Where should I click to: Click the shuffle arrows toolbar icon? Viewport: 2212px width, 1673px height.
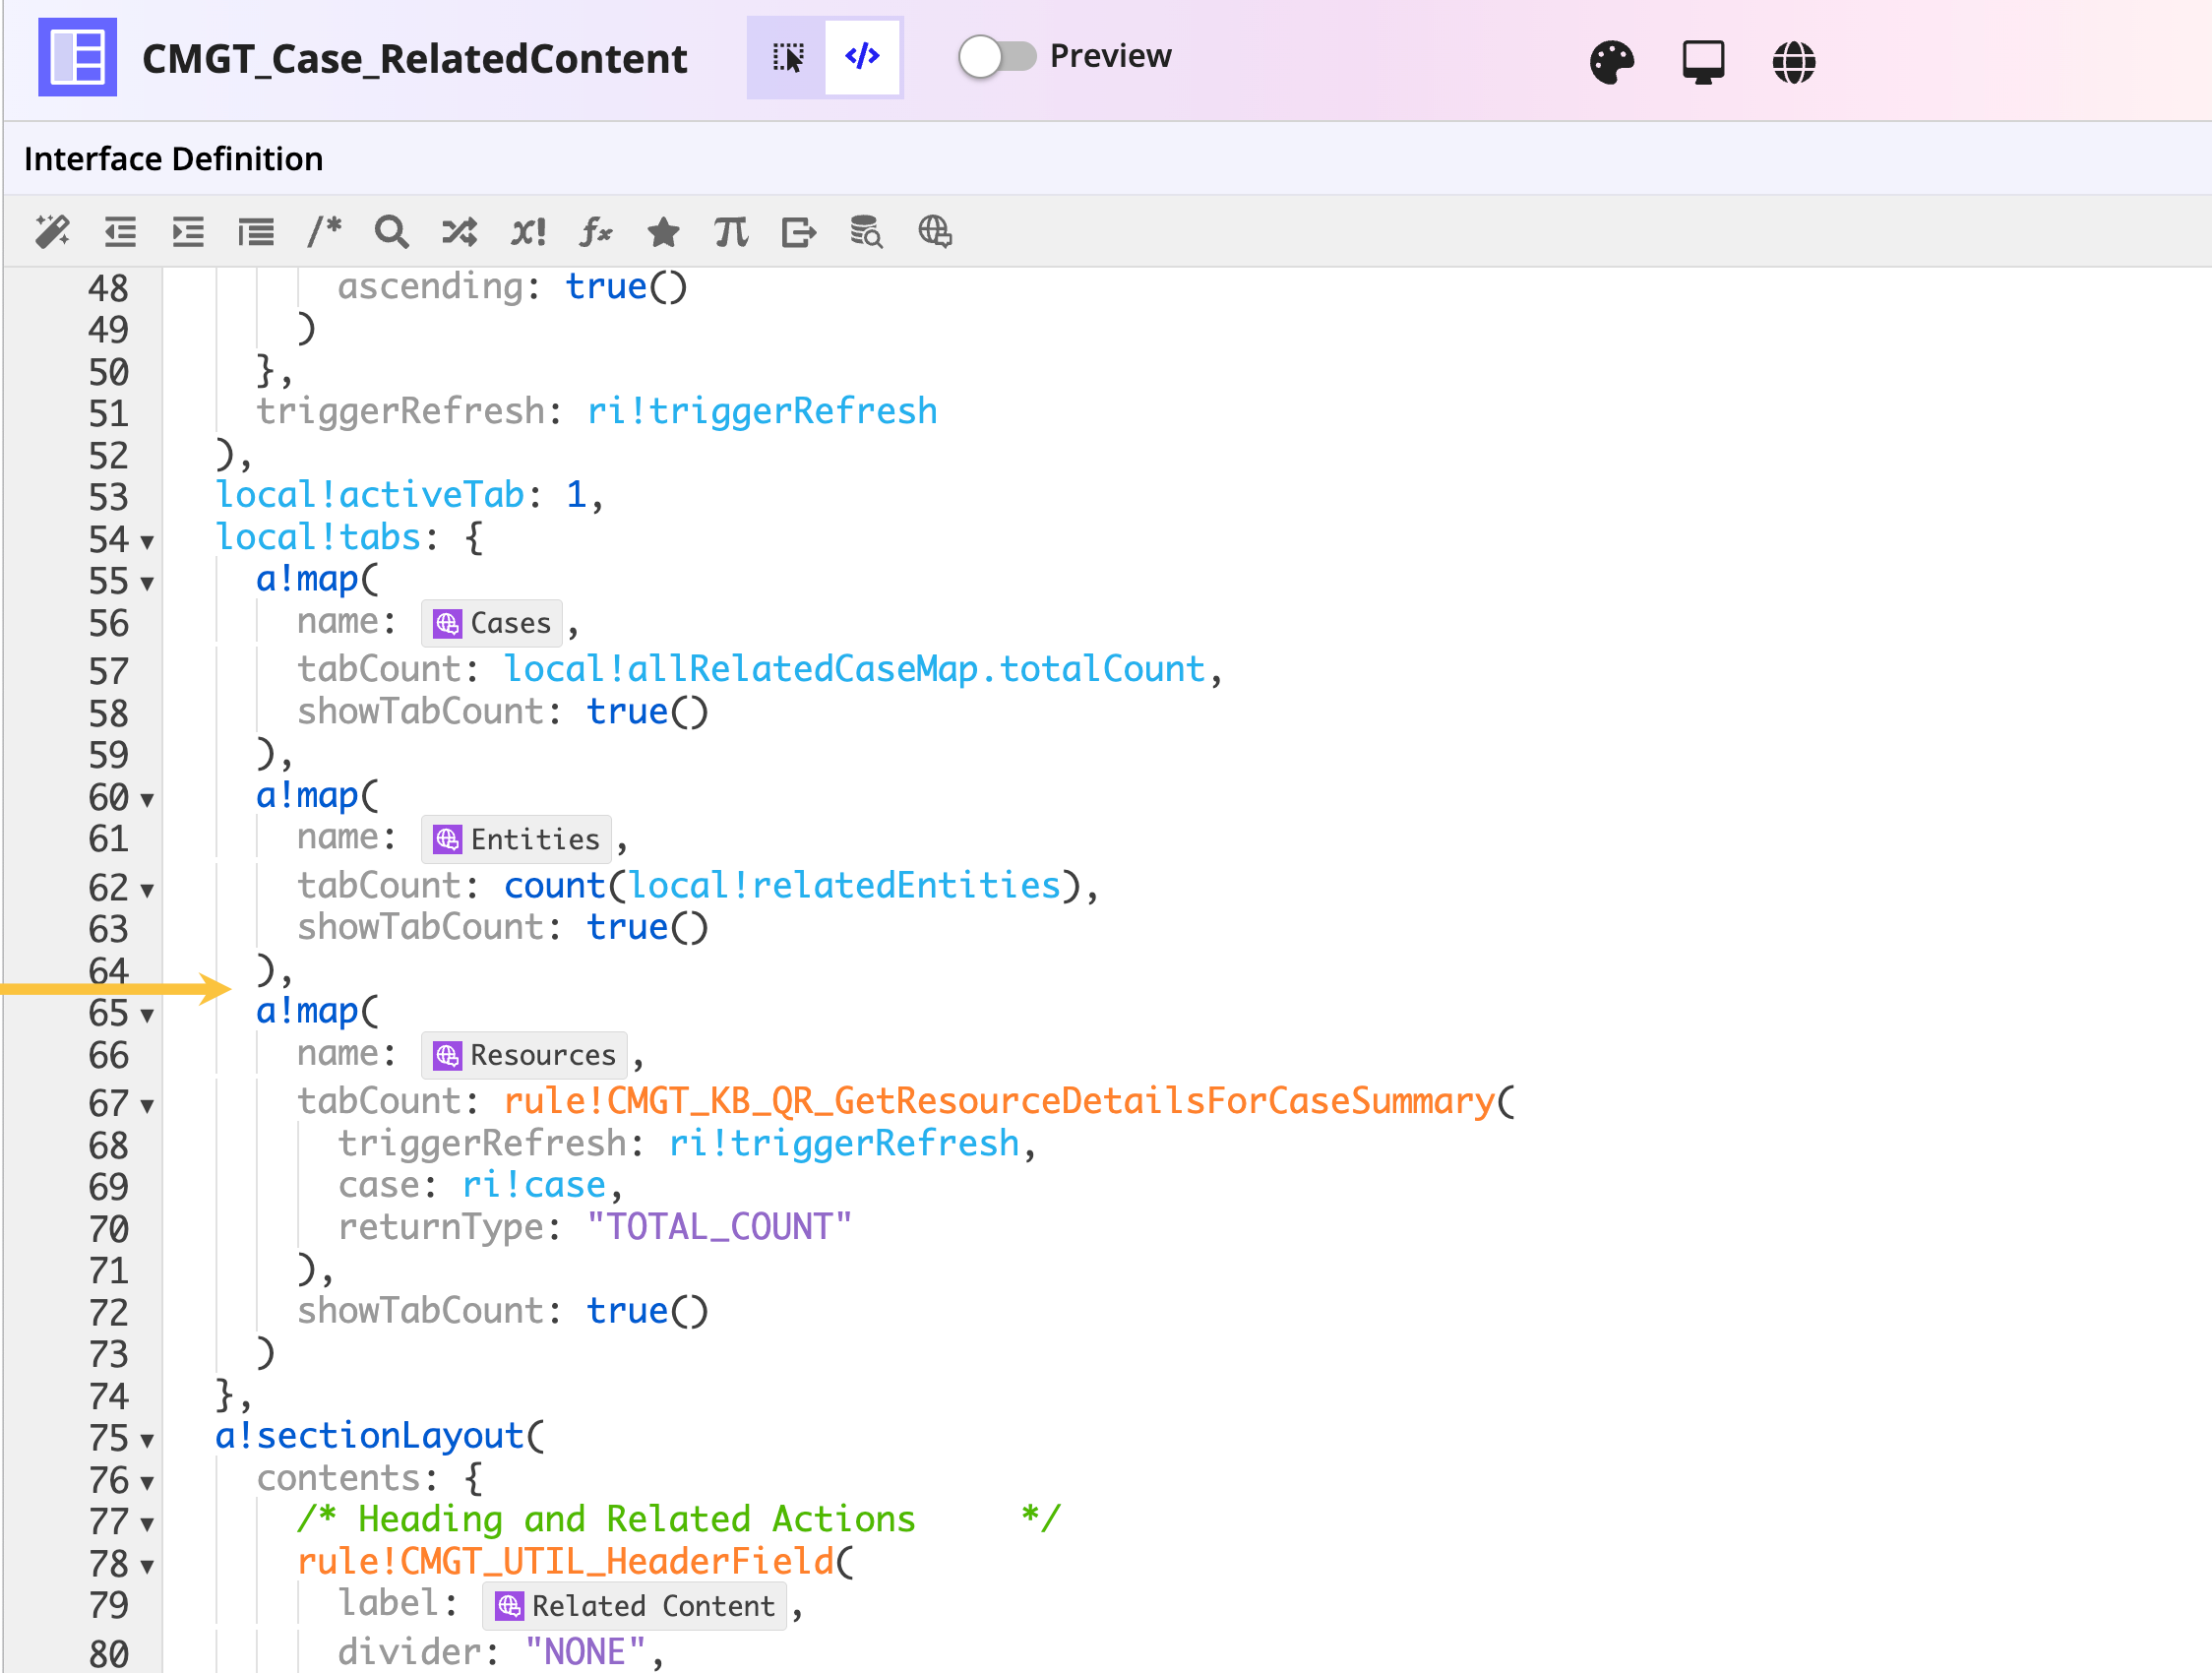click(x=459, y=232)
